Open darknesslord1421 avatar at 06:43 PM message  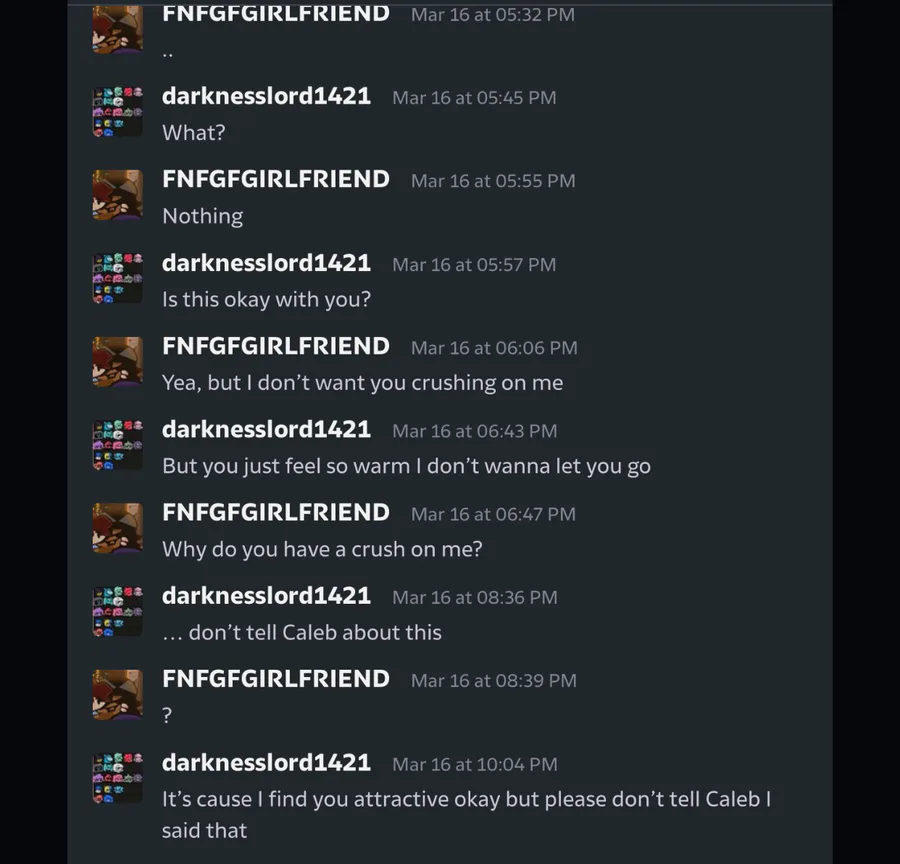pos(118,445)
